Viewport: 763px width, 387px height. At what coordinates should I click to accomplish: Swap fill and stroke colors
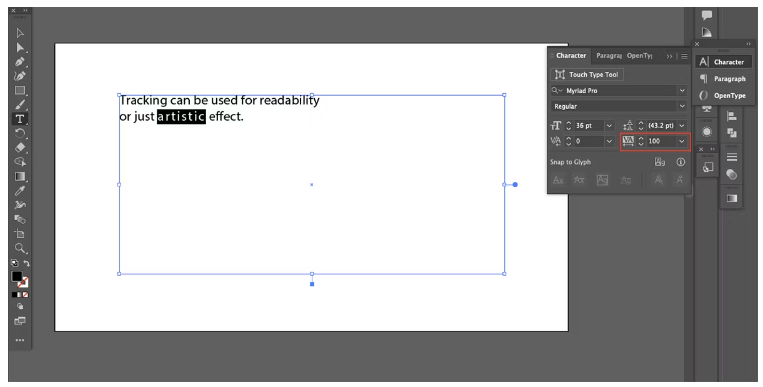[26, 263]
